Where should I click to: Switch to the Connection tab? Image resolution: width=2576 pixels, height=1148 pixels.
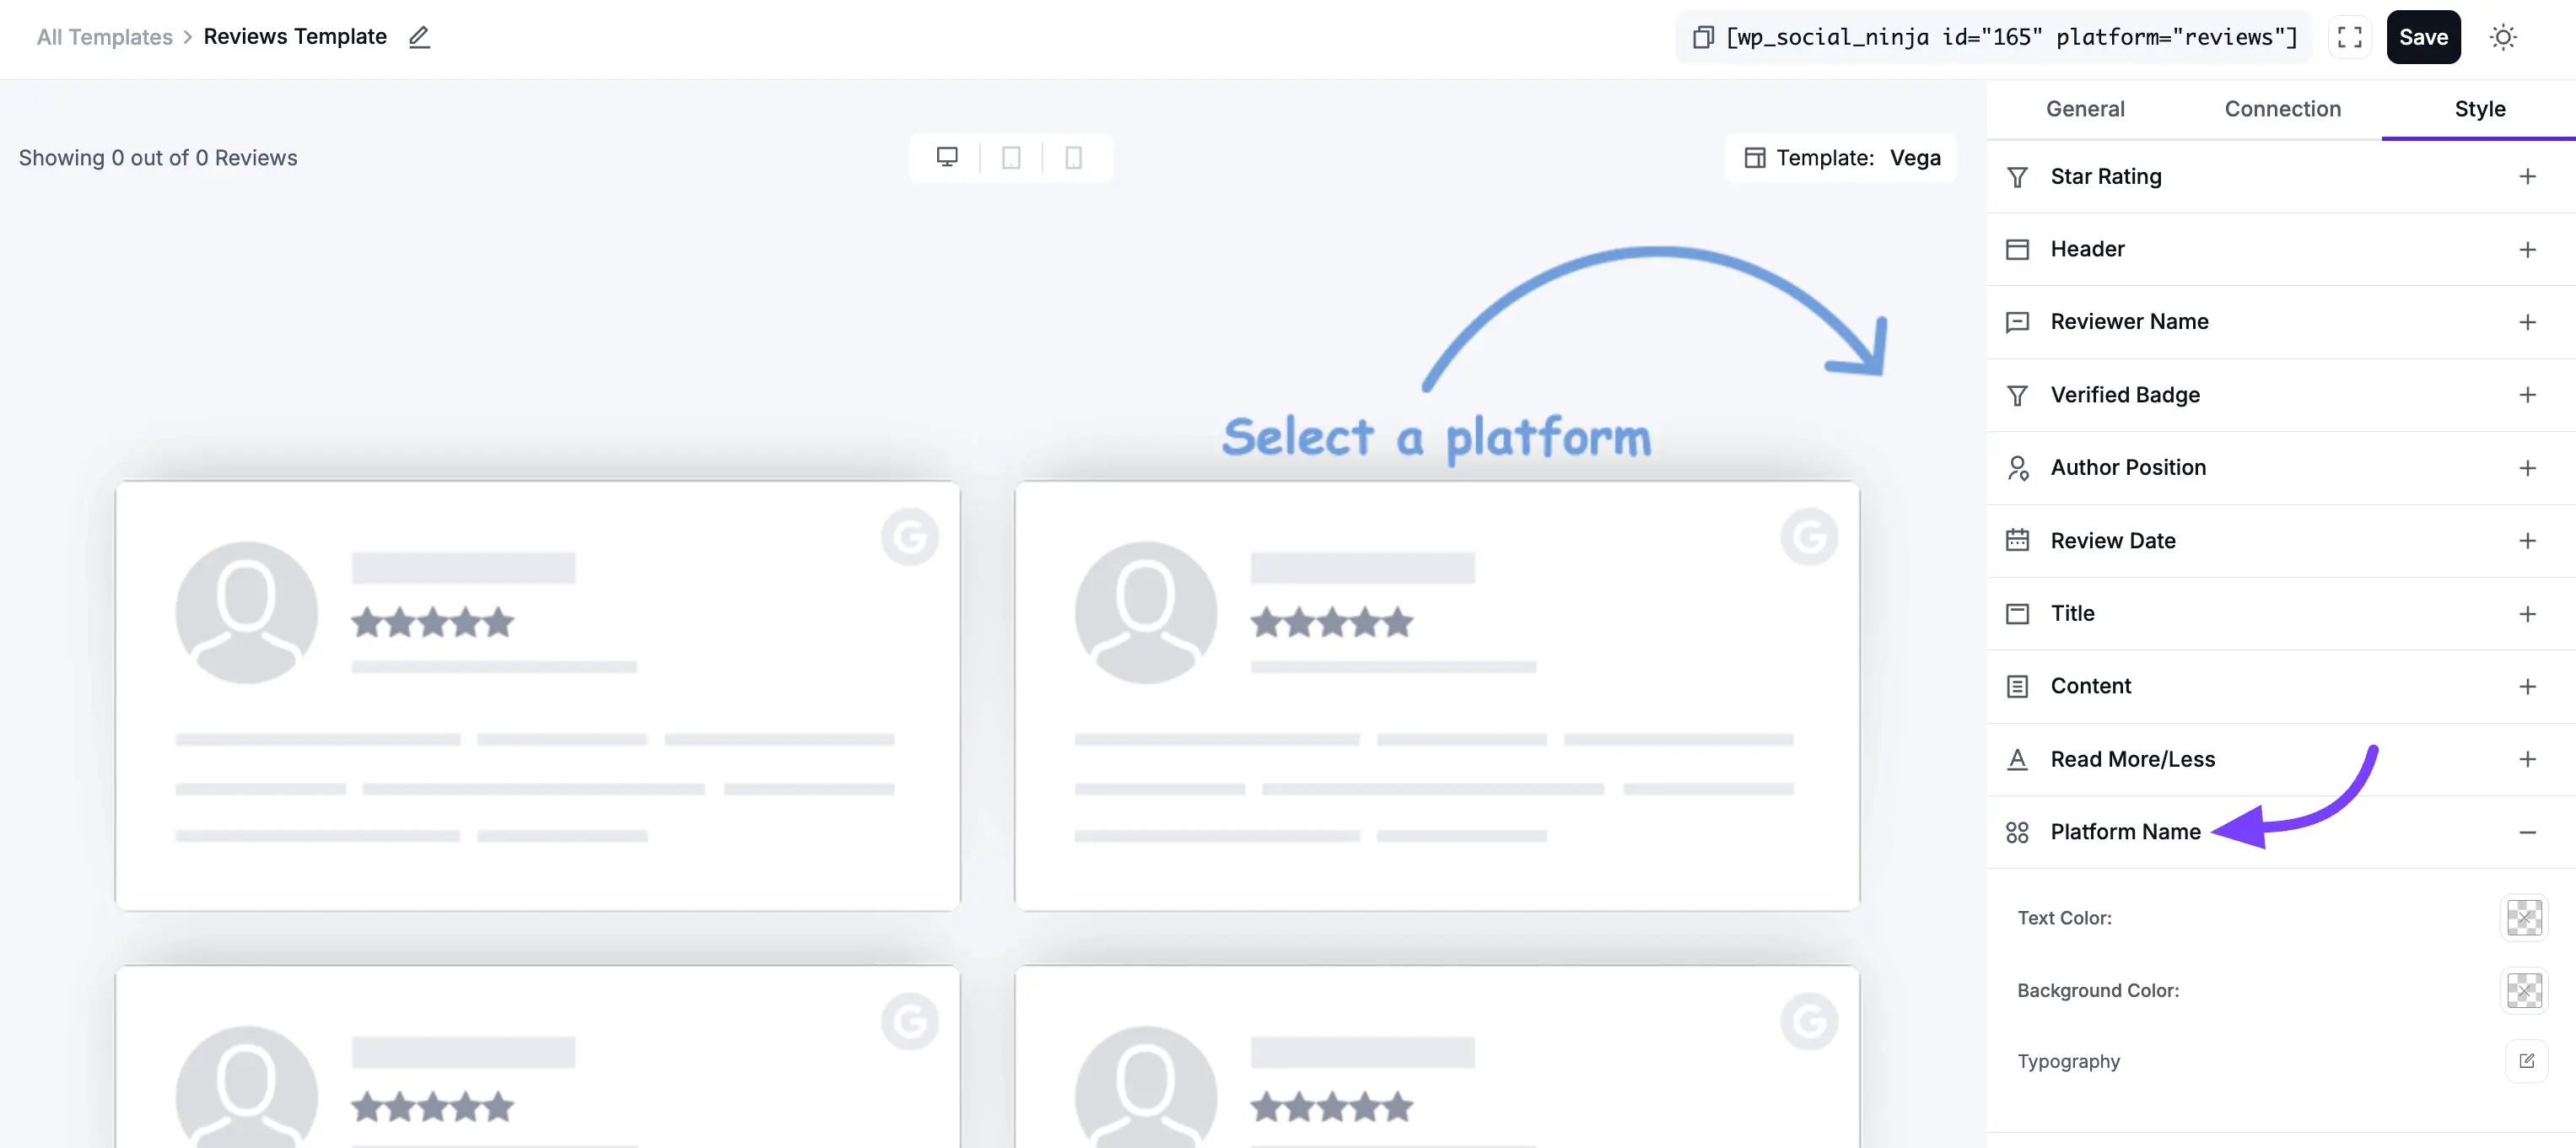click(x=2282, y=109)
